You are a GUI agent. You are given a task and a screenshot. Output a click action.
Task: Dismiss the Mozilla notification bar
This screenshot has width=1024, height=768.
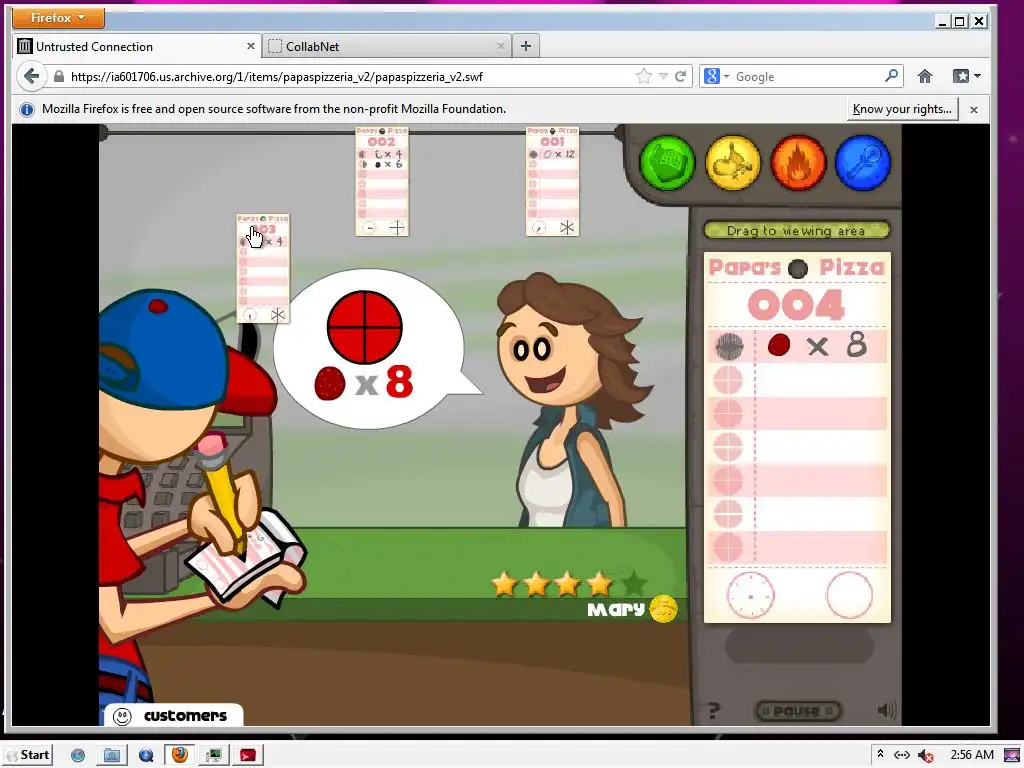974,110
